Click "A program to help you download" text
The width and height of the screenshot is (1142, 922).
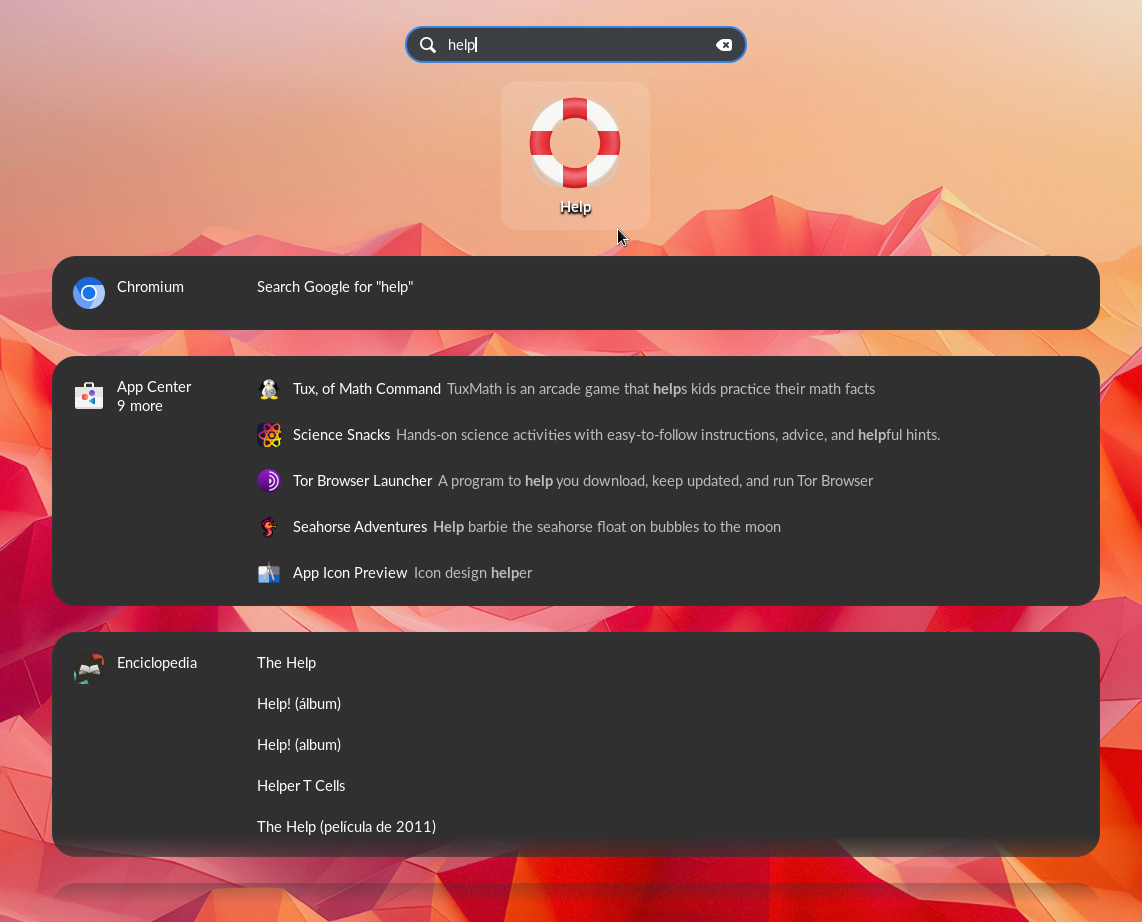[655, 481]
